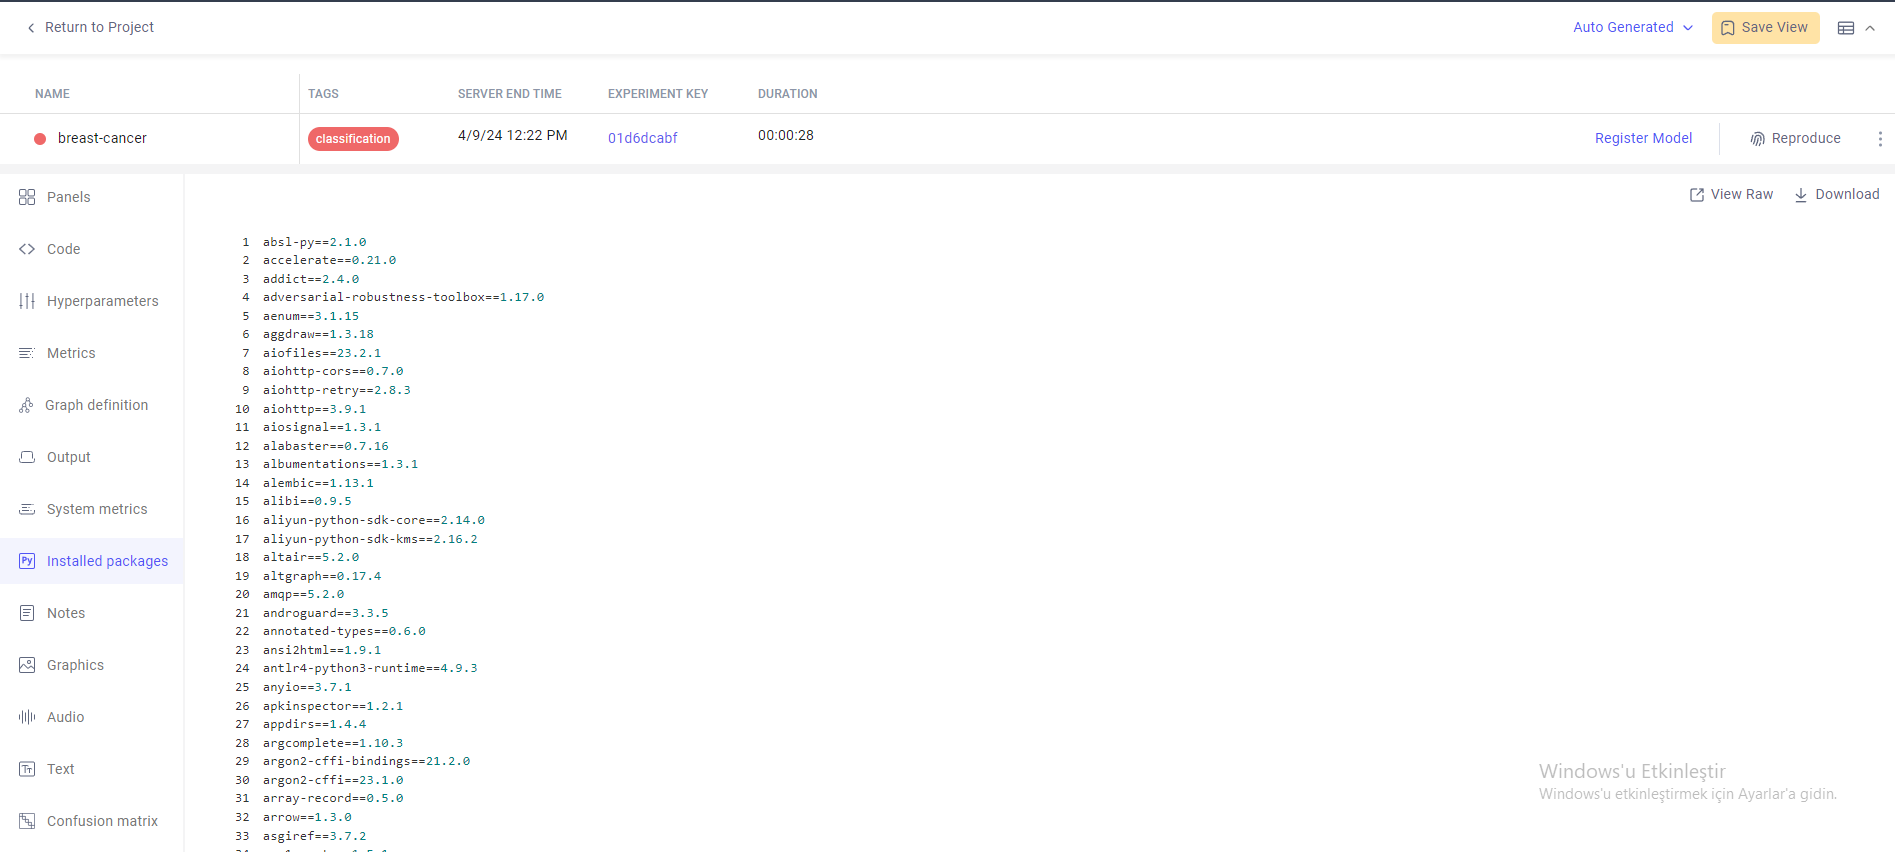Click the Metrics list icon
The height and width of the screenshot is (852, 1895).
coord(27,353)
